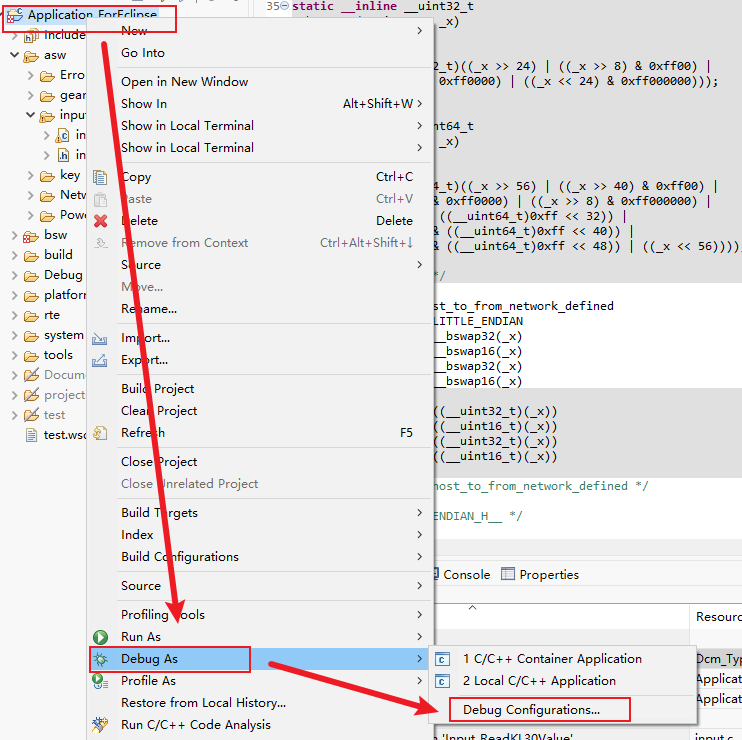
Task: Click the Resource column header
Action: (x=718, y=617)
